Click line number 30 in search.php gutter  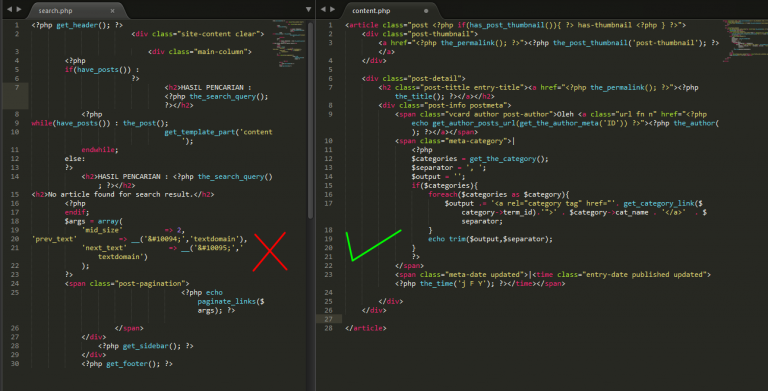pos(15,364)
